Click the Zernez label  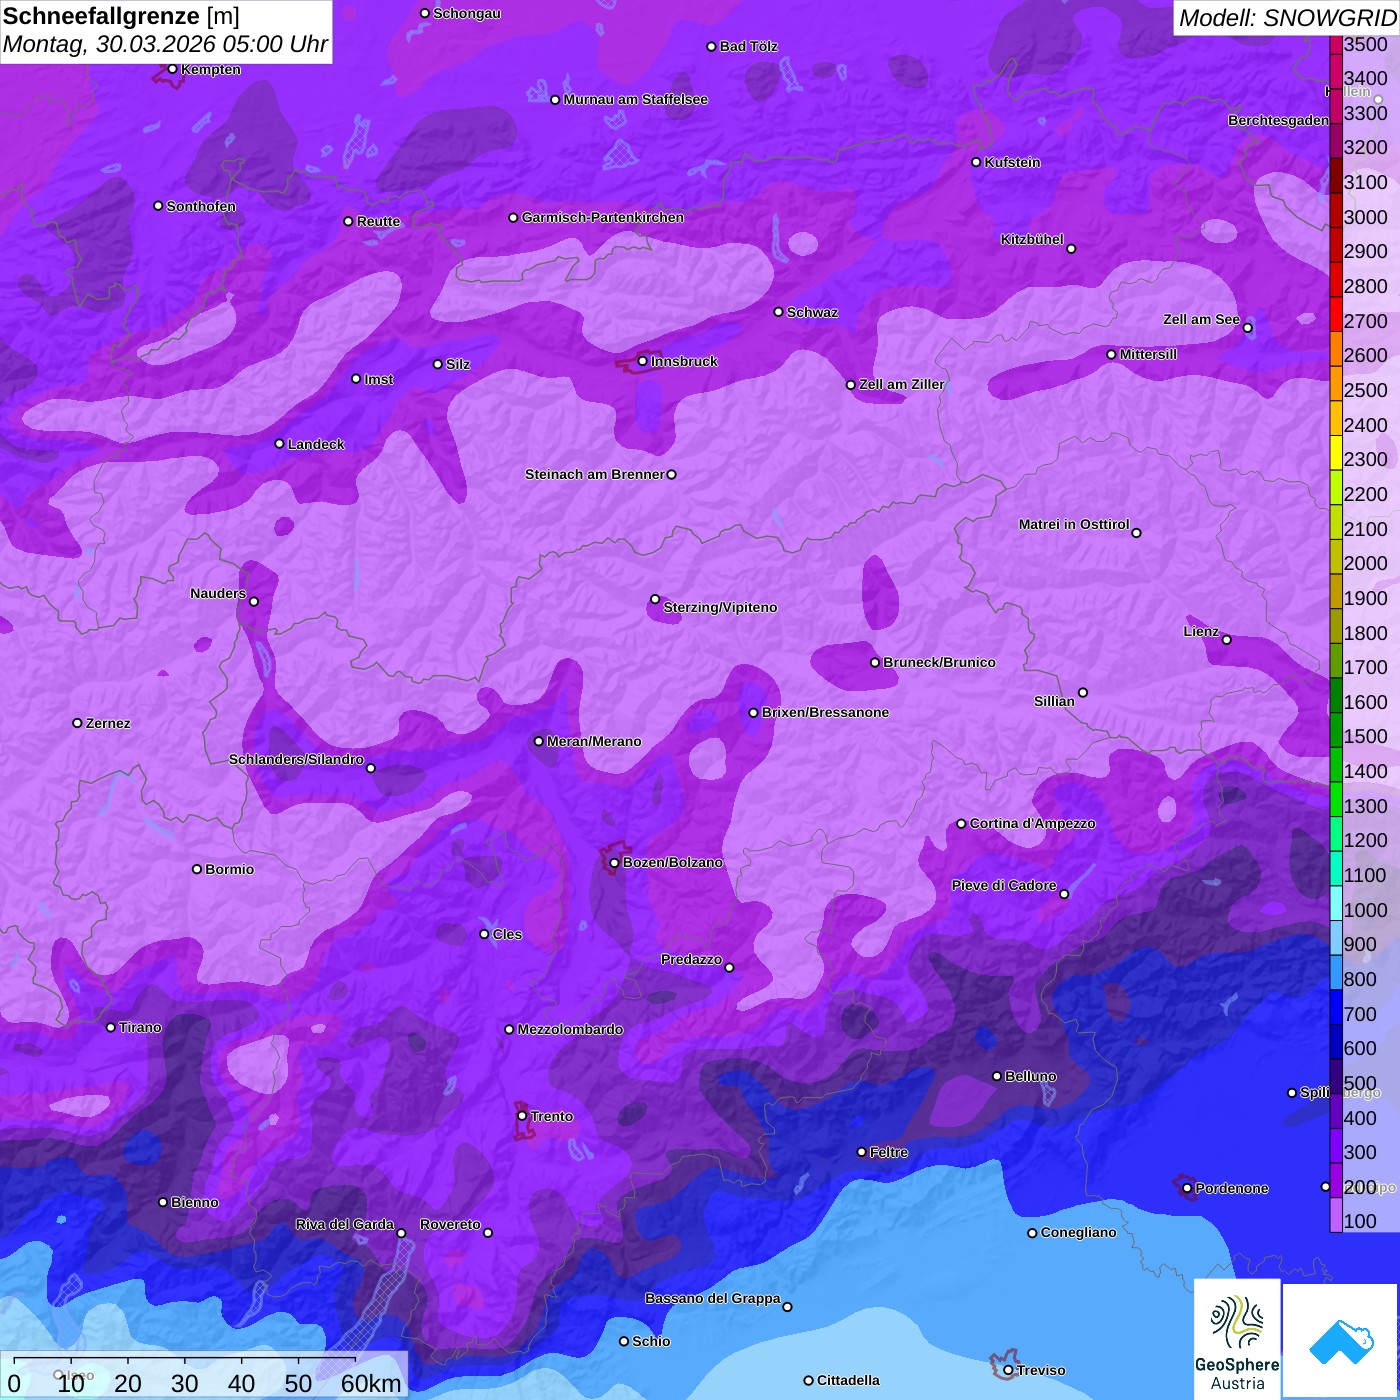tap(108, 723)
